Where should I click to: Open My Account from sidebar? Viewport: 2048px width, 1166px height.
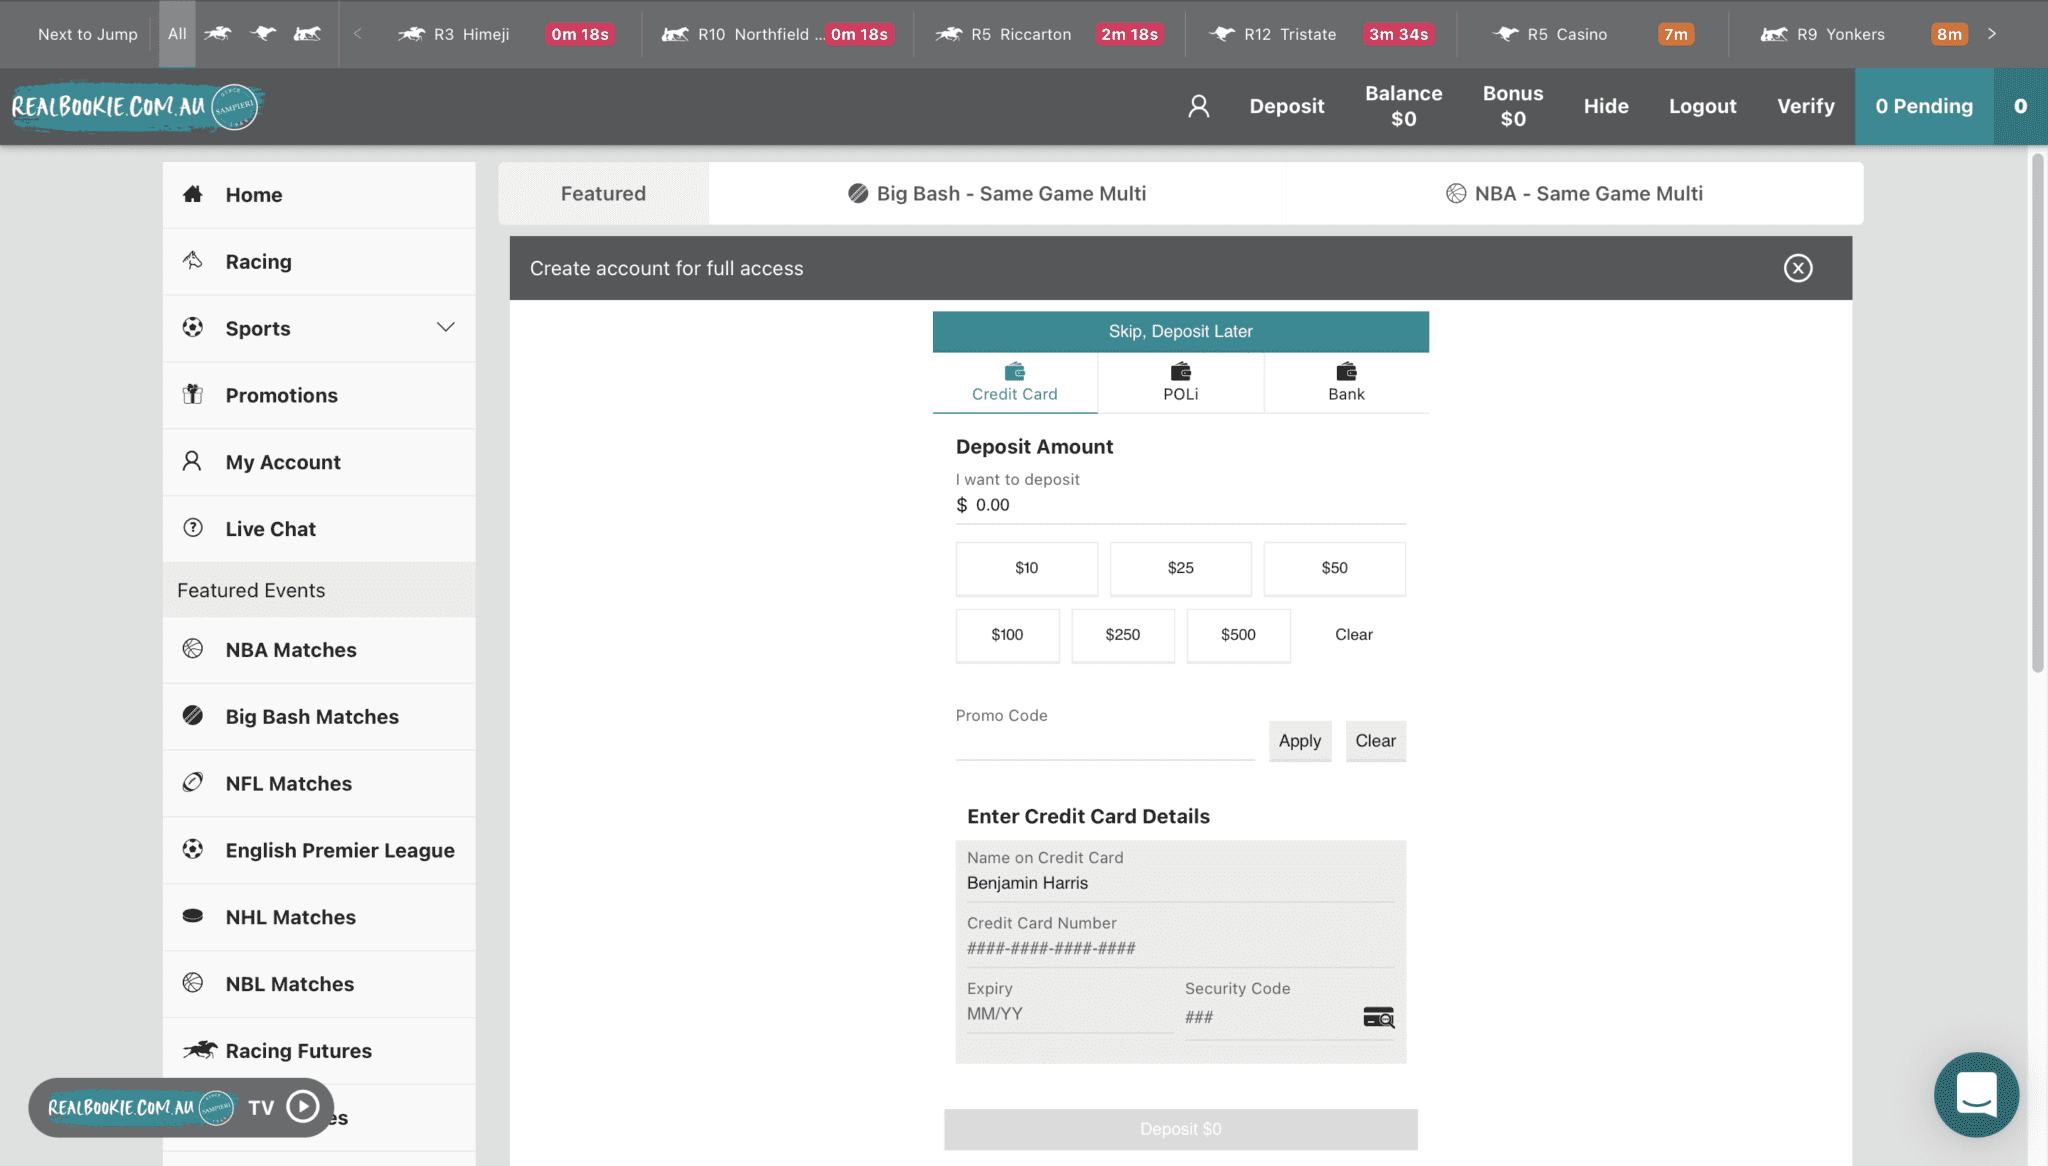[x=319, y=462]
